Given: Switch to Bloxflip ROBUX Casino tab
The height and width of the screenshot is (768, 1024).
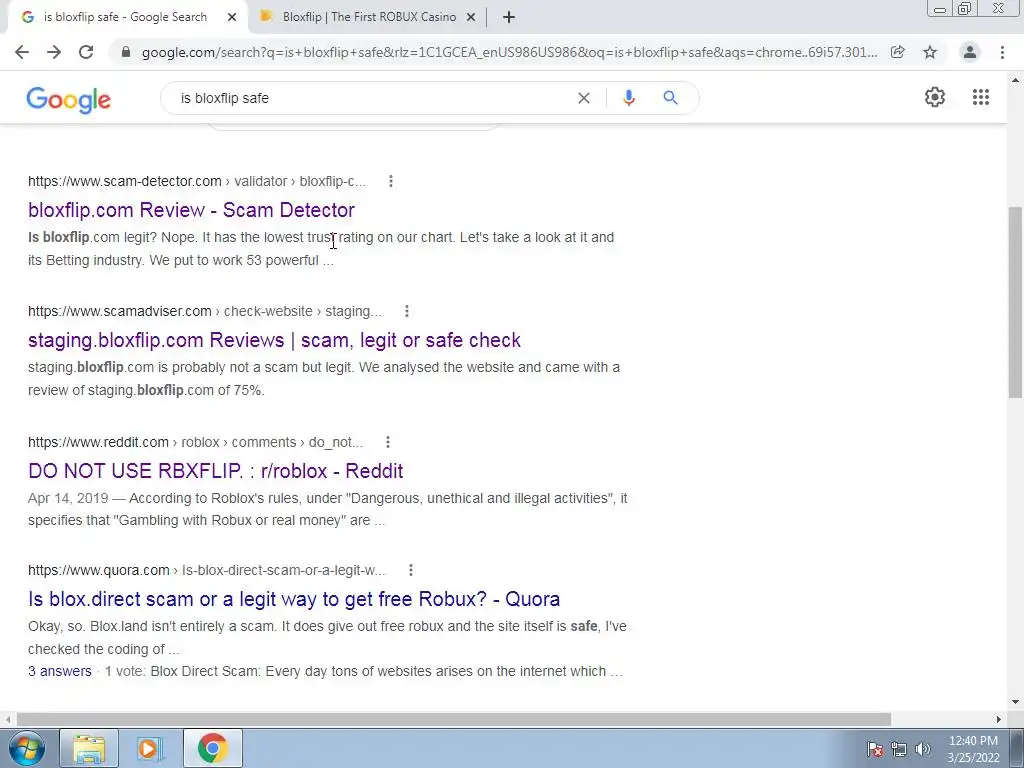Looking at the screenshot, I should click(x=369, y=17).
